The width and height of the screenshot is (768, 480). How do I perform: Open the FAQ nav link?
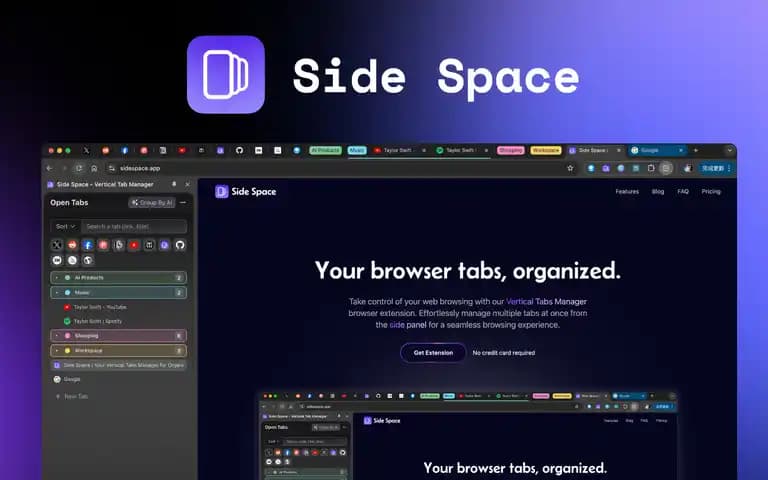[x=683, y=192]
